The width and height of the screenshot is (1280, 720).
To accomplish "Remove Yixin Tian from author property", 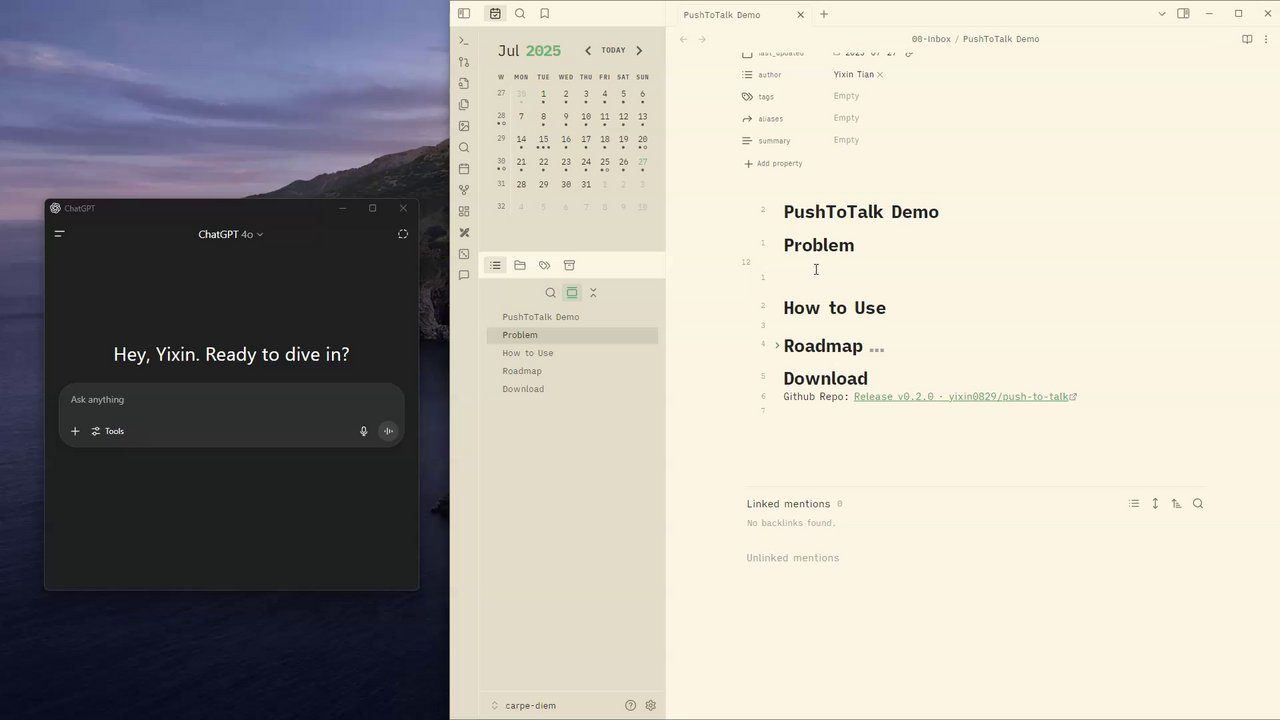I will (x=880, y=75).
